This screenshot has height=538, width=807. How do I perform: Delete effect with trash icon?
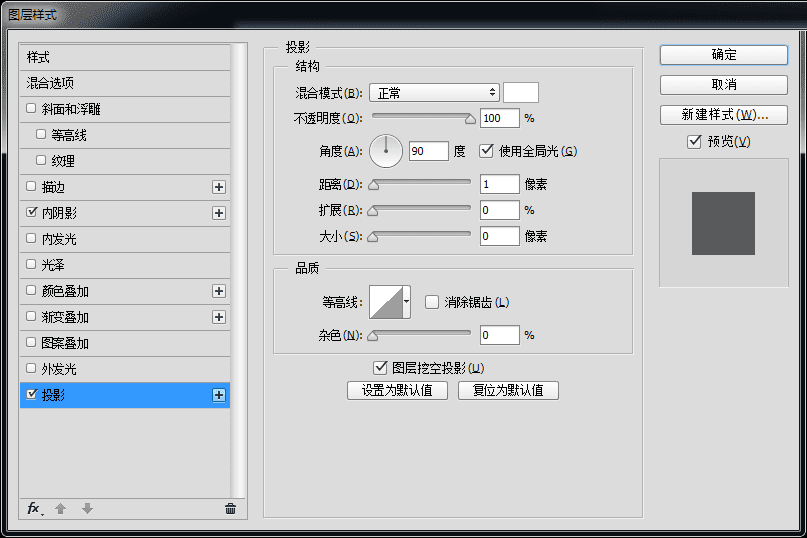230,509
